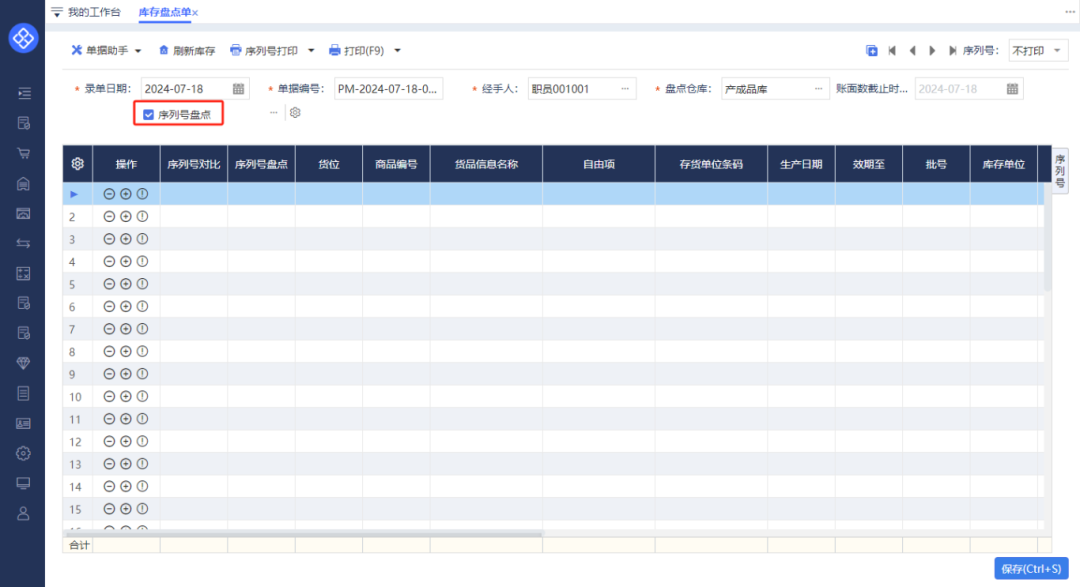This screenshot has height=587, width=1080.
Task: Open the 序列号 print option dropdown
Action: (1038, 50)
